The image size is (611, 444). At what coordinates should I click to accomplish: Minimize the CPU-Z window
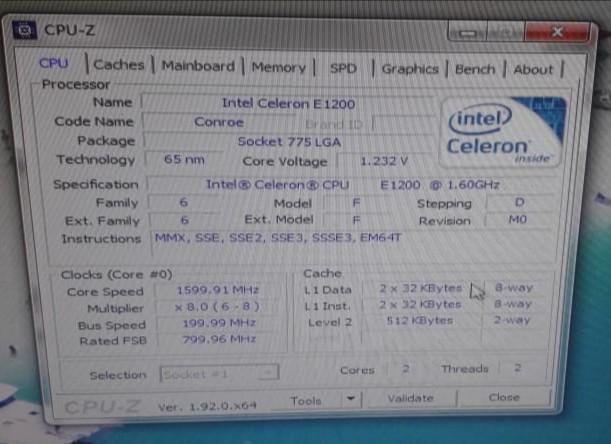click(467, 31)
